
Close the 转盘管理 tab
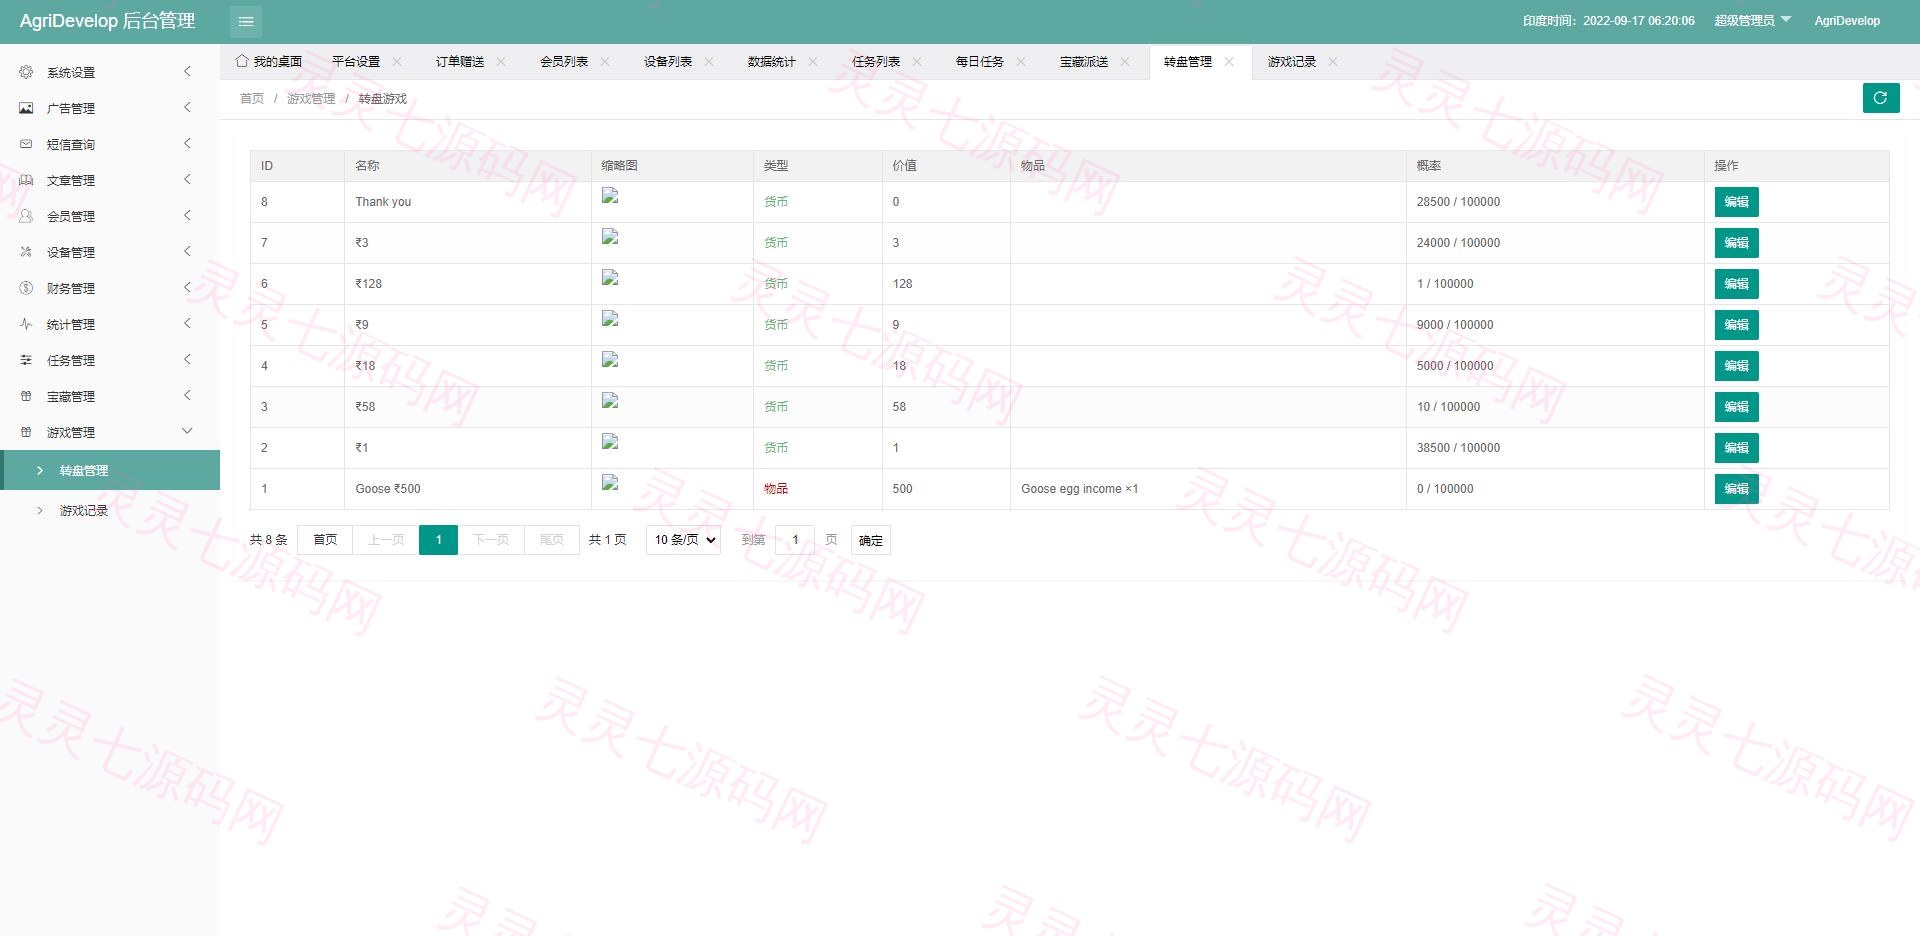pos(1229,62)
